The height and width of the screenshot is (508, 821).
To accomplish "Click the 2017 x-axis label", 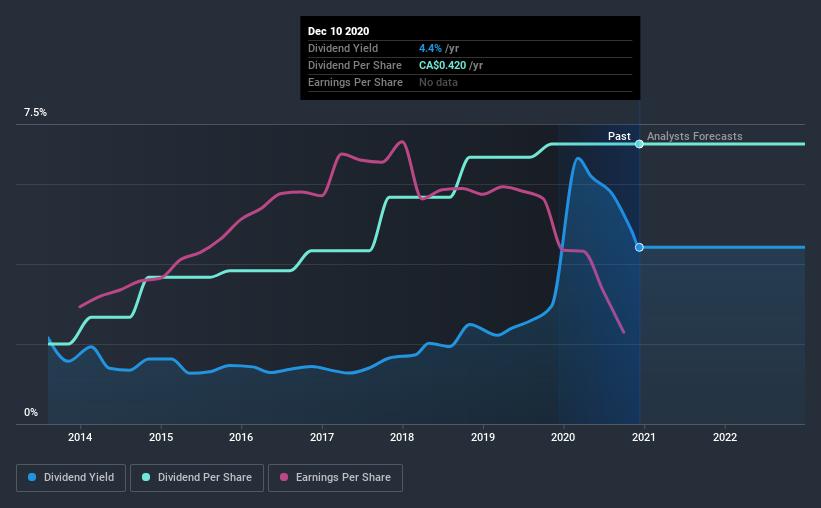I will point(321,437).
